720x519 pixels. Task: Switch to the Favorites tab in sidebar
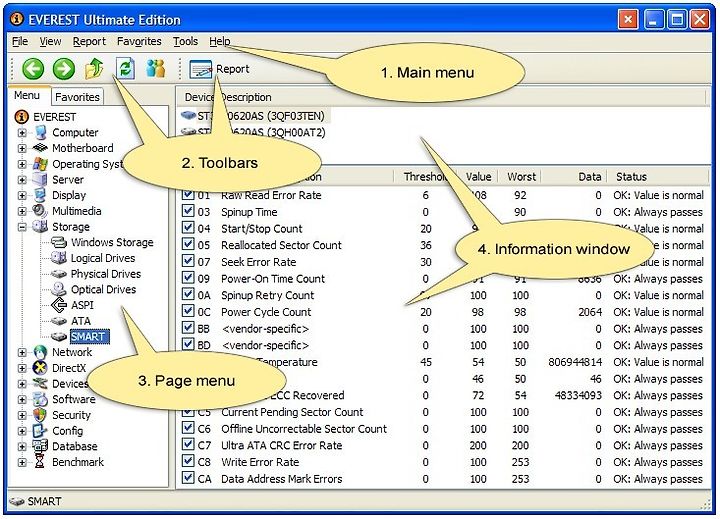(x=77, y=97)
